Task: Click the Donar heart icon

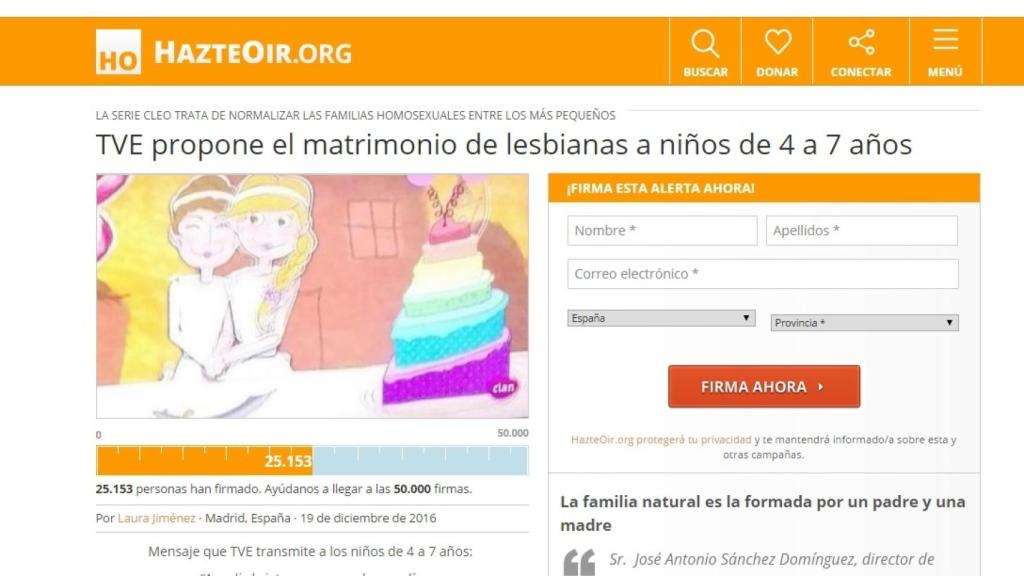Action: click(777, 42)
